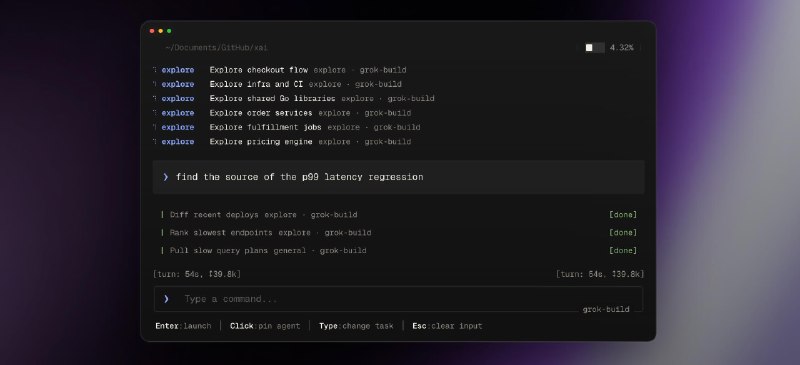Click the yellow minimize window button
Image resolution: width=800 pixels, height=365 pixels.
coord(160,31)
